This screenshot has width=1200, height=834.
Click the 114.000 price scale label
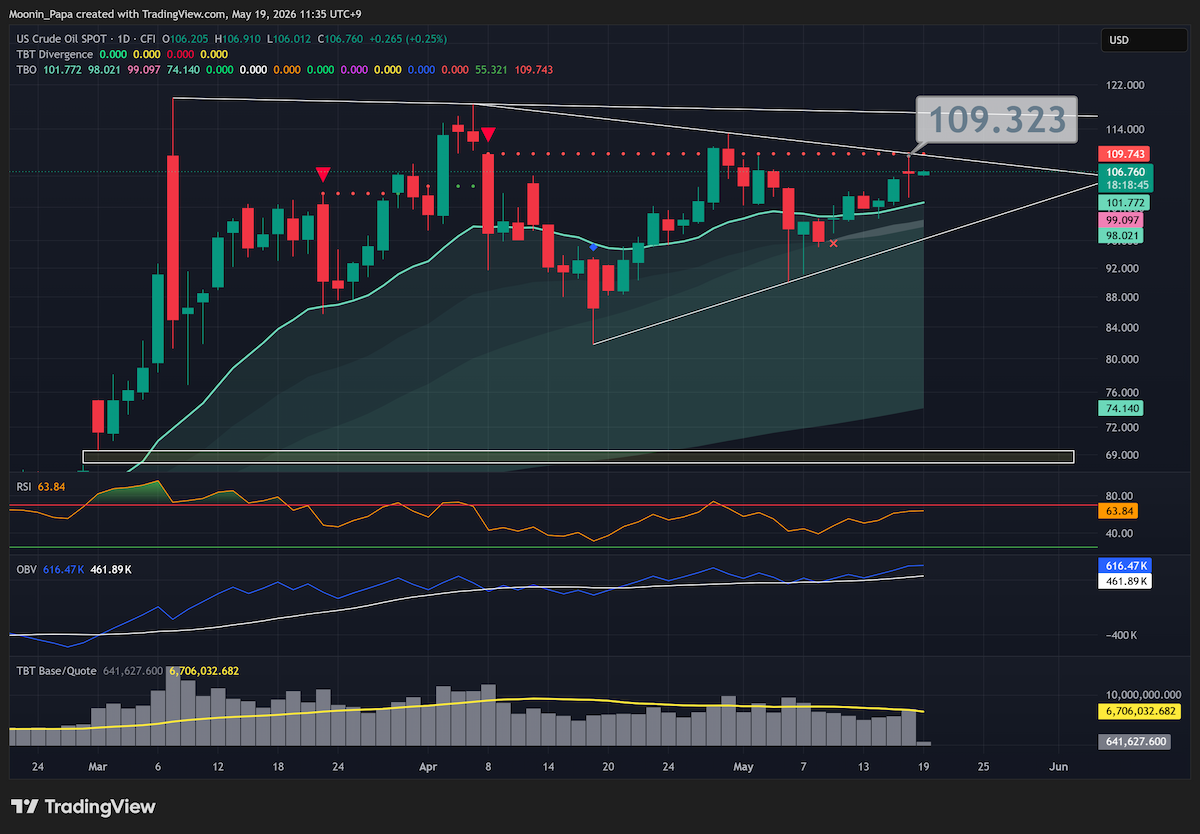click(1124, 130)
